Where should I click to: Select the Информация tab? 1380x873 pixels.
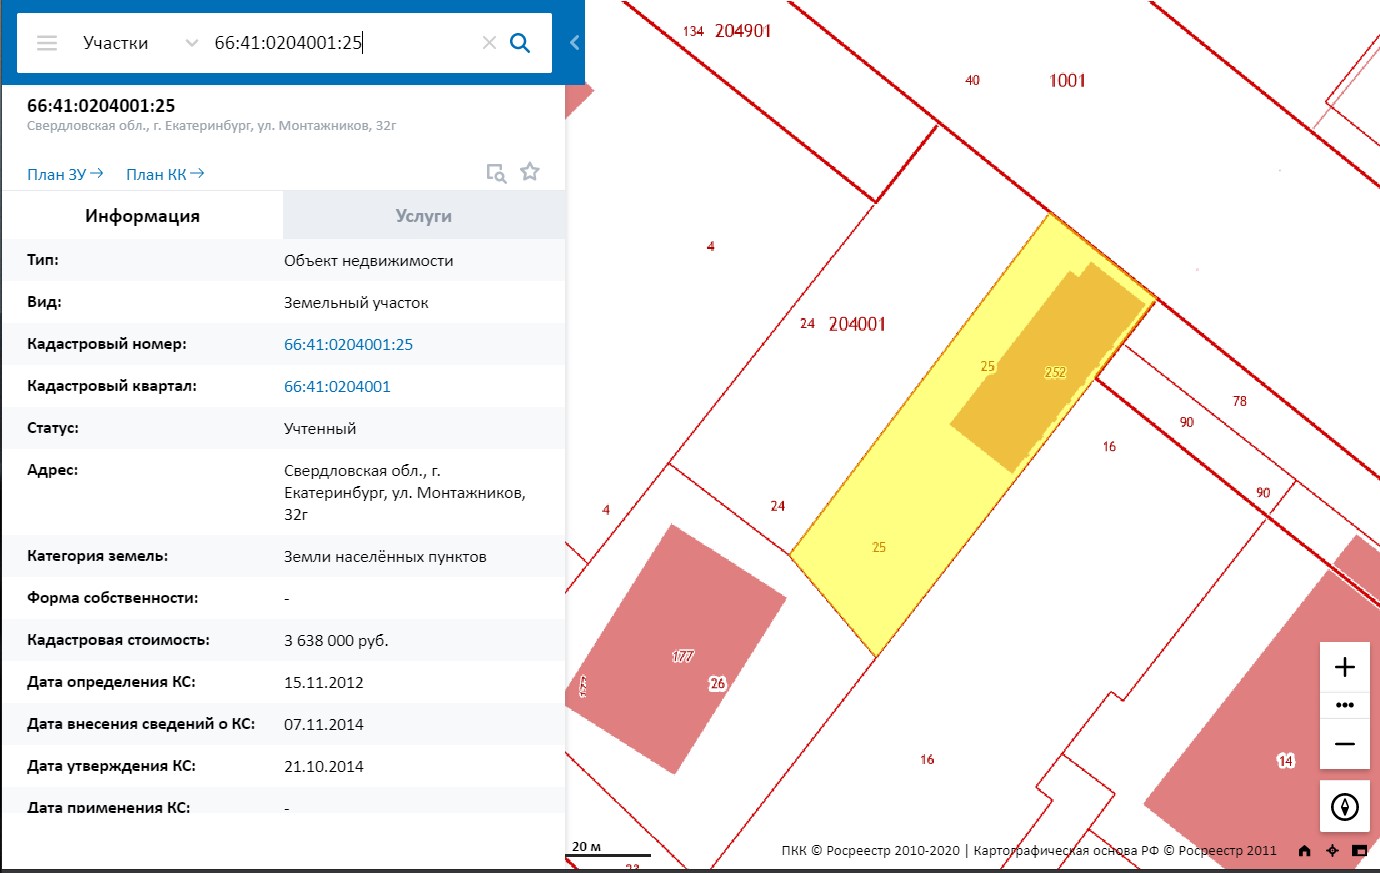point(142,216)
